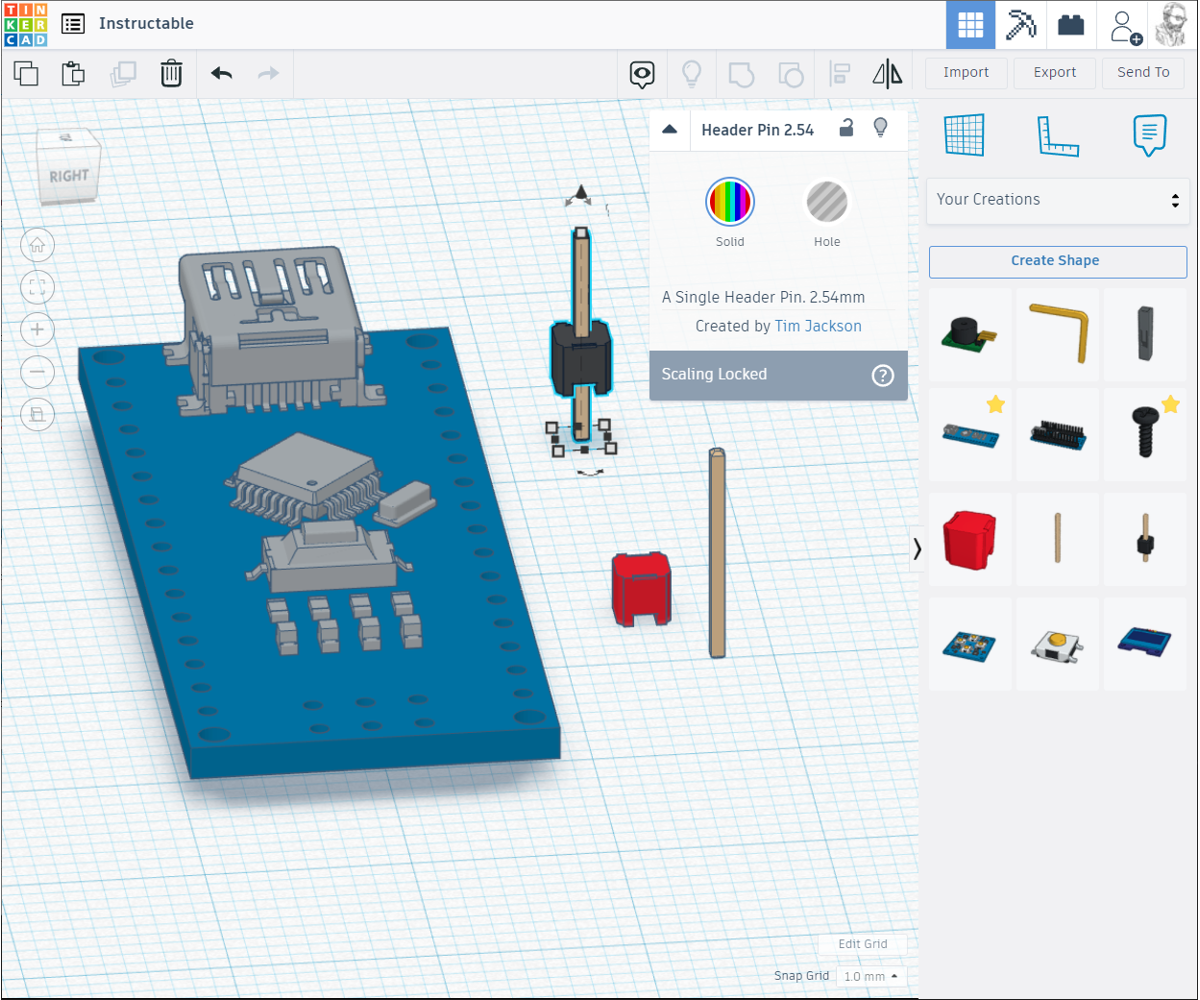1200x1000 pixels.
Task: Click the Duplicate and repeat icon
Action: (x=123, y=73)
